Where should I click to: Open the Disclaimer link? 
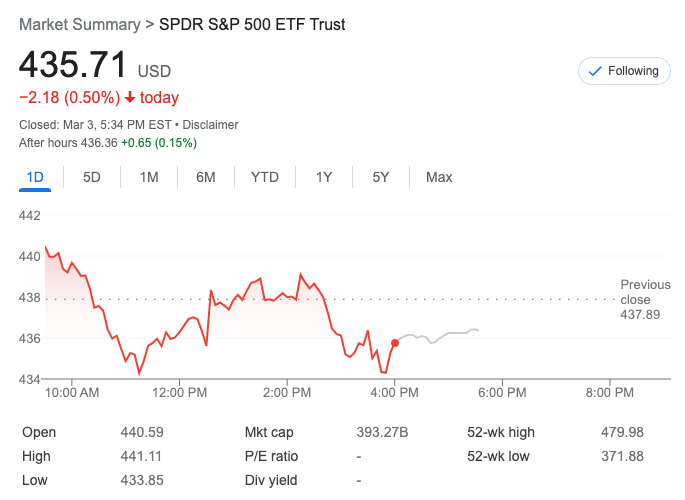210,125
